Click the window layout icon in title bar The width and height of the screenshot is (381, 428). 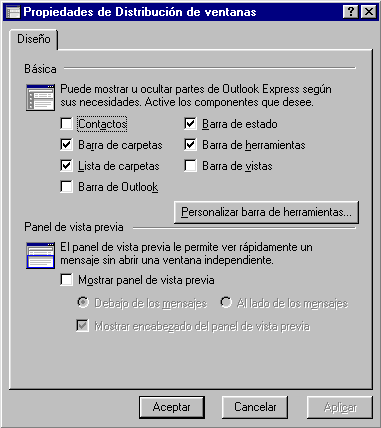tap(13, 12)
